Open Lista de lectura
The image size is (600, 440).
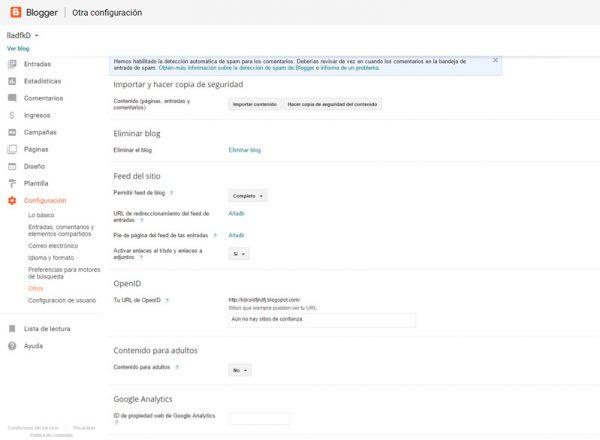pos(47,329)
